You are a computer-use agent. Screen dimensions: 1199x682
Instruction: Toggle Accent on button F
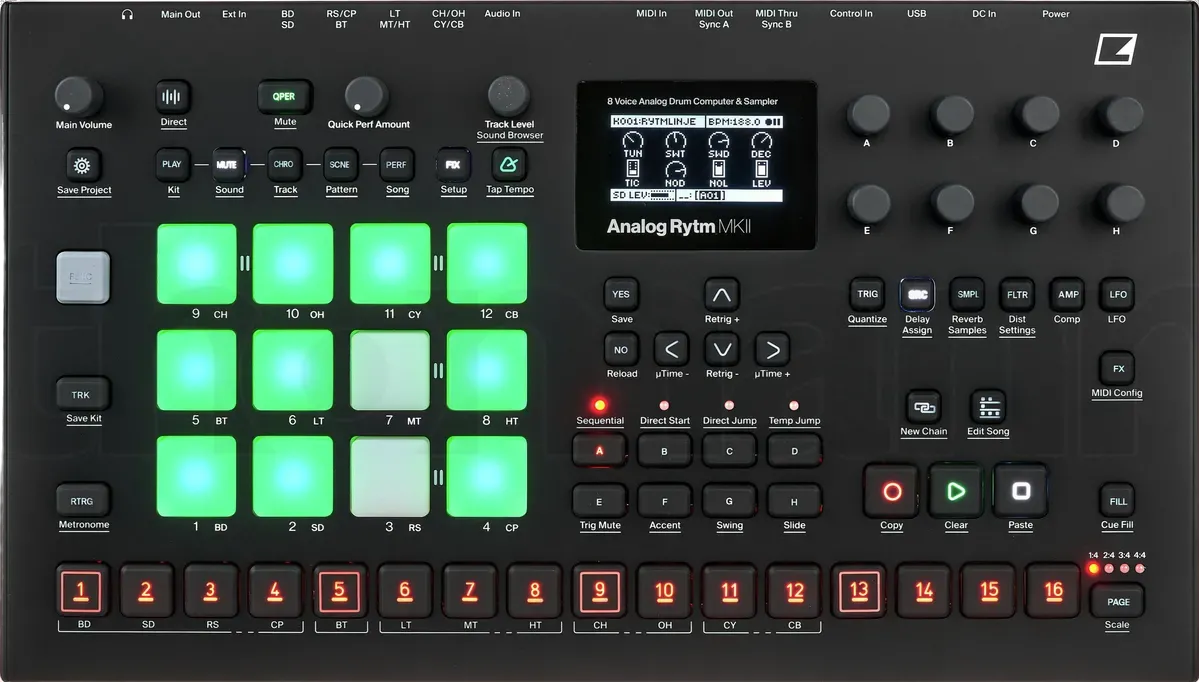coord(664,501)
